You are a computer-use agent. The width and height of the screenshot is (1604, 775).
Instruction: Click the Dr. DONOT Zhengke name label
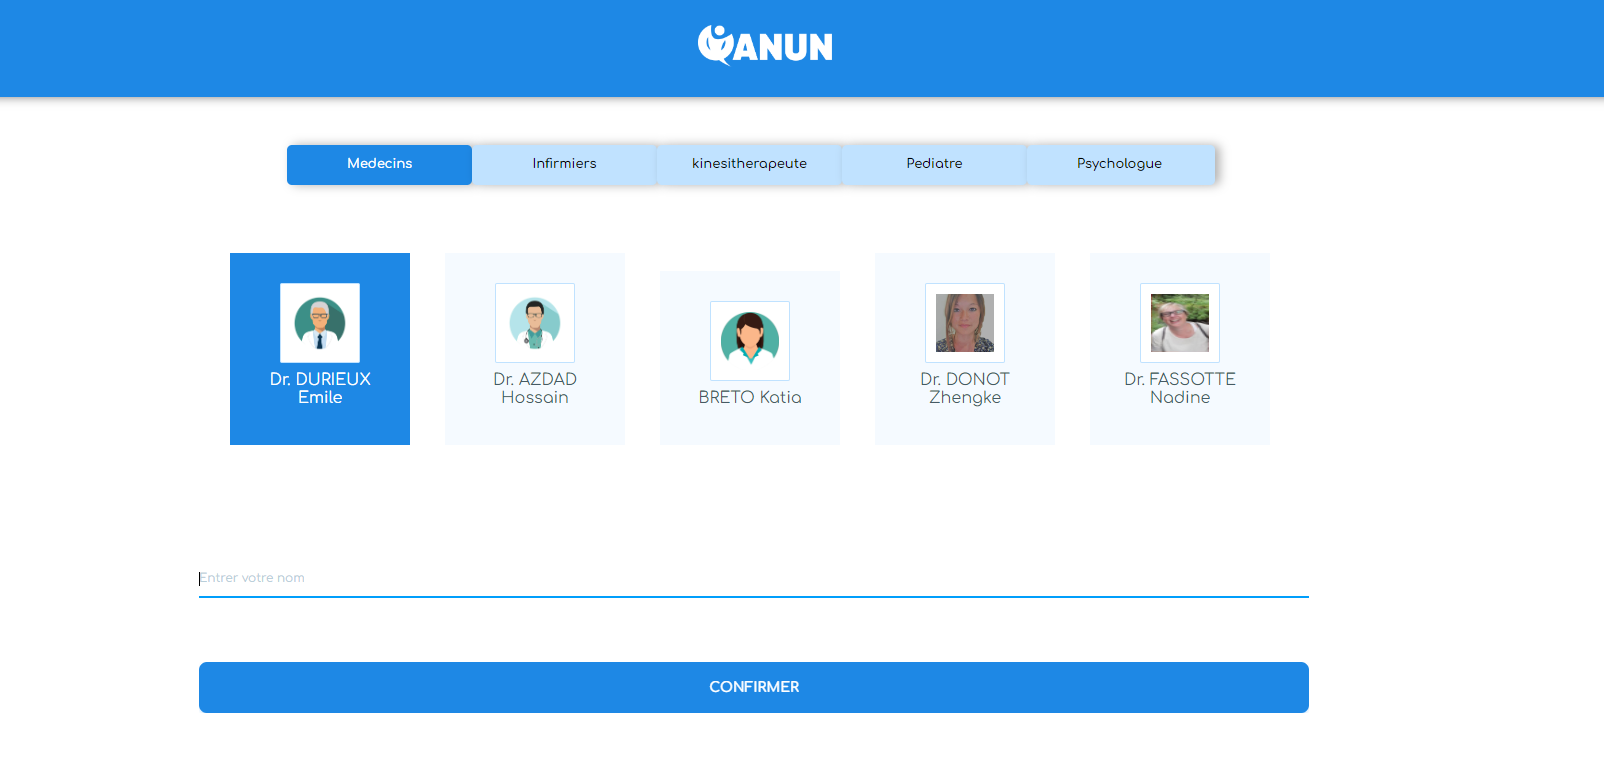pyautogui.click(x=965, y=388)
